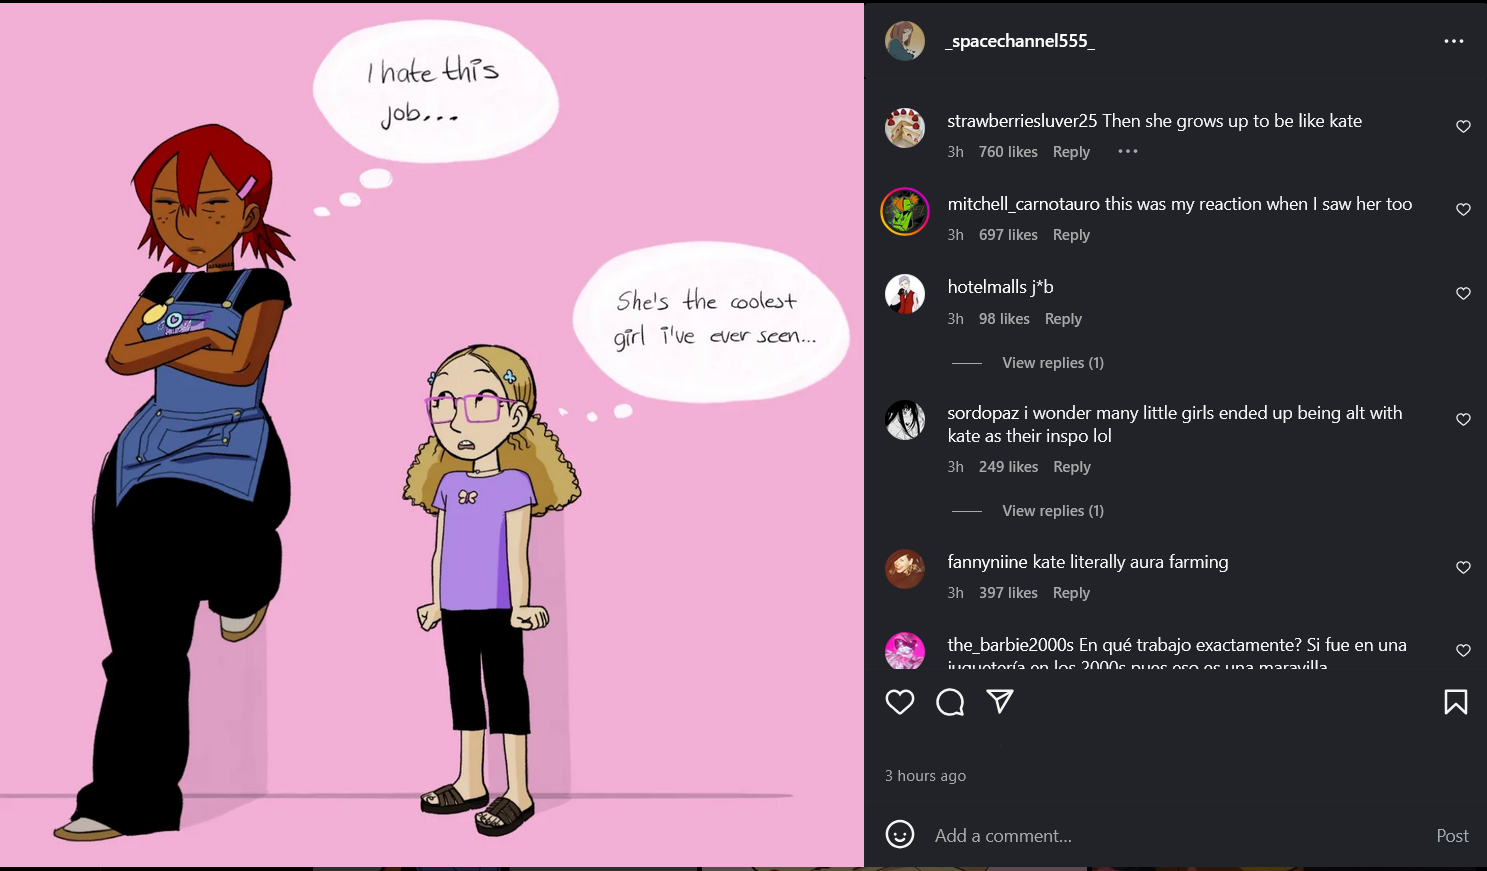Like sordopaz's comment with heart
The height and width of the screenshot is (871, 1487).
(1463, 419)
